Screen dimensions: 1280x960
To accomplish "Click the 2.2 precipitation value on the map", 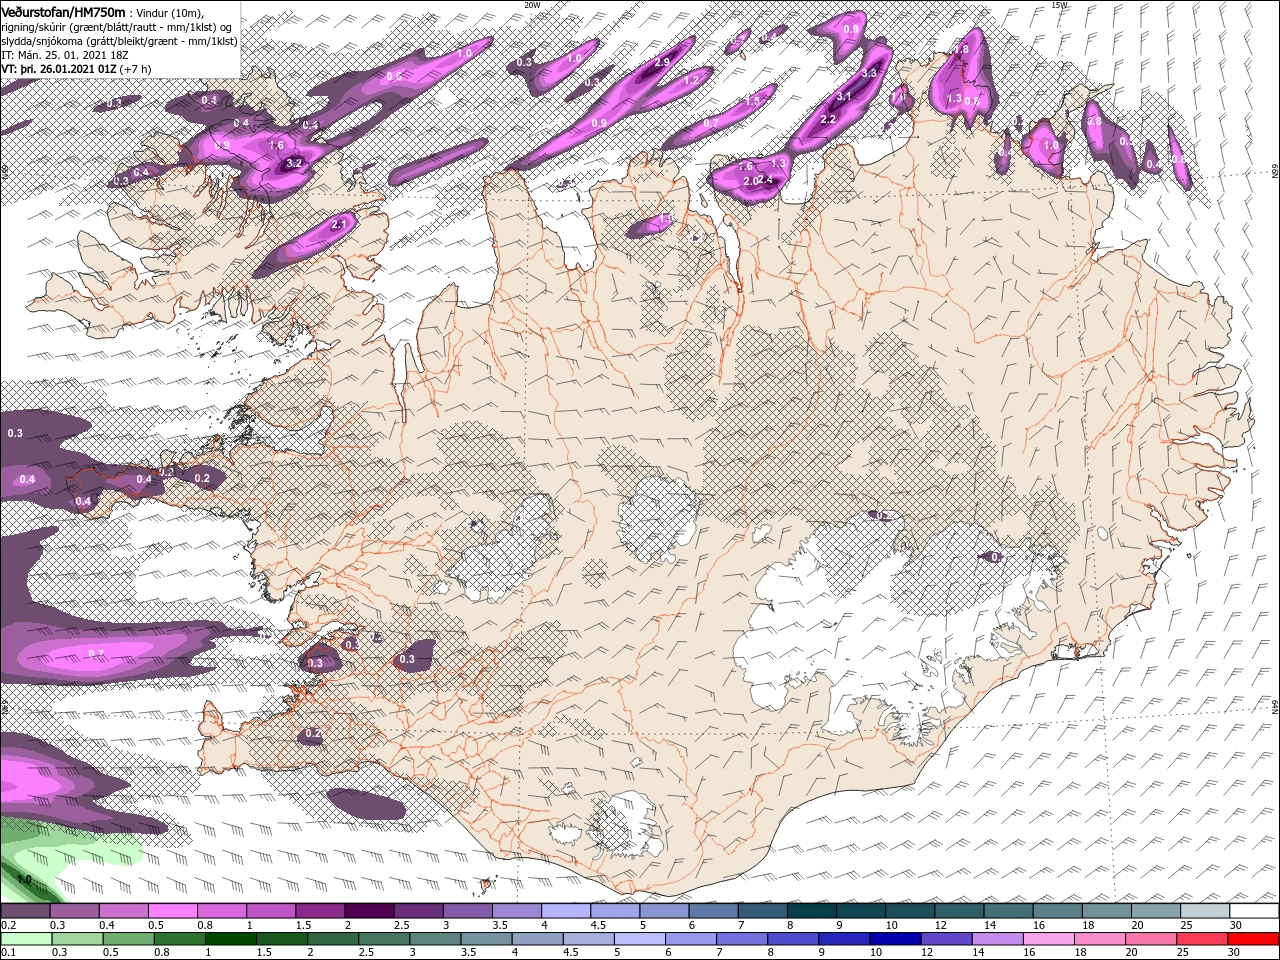I will pos(828,119).
